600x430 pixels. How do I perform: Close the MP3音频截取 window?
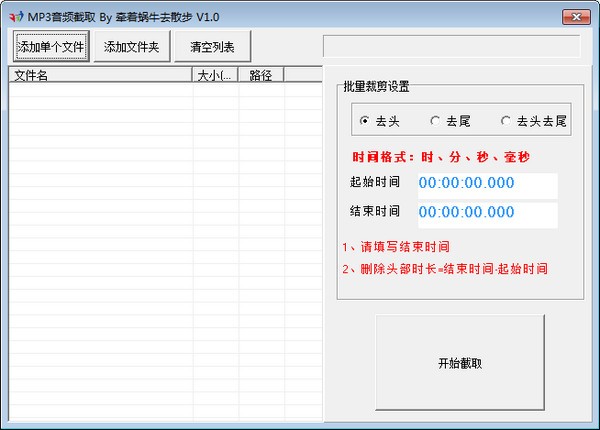tap(575, 15)
